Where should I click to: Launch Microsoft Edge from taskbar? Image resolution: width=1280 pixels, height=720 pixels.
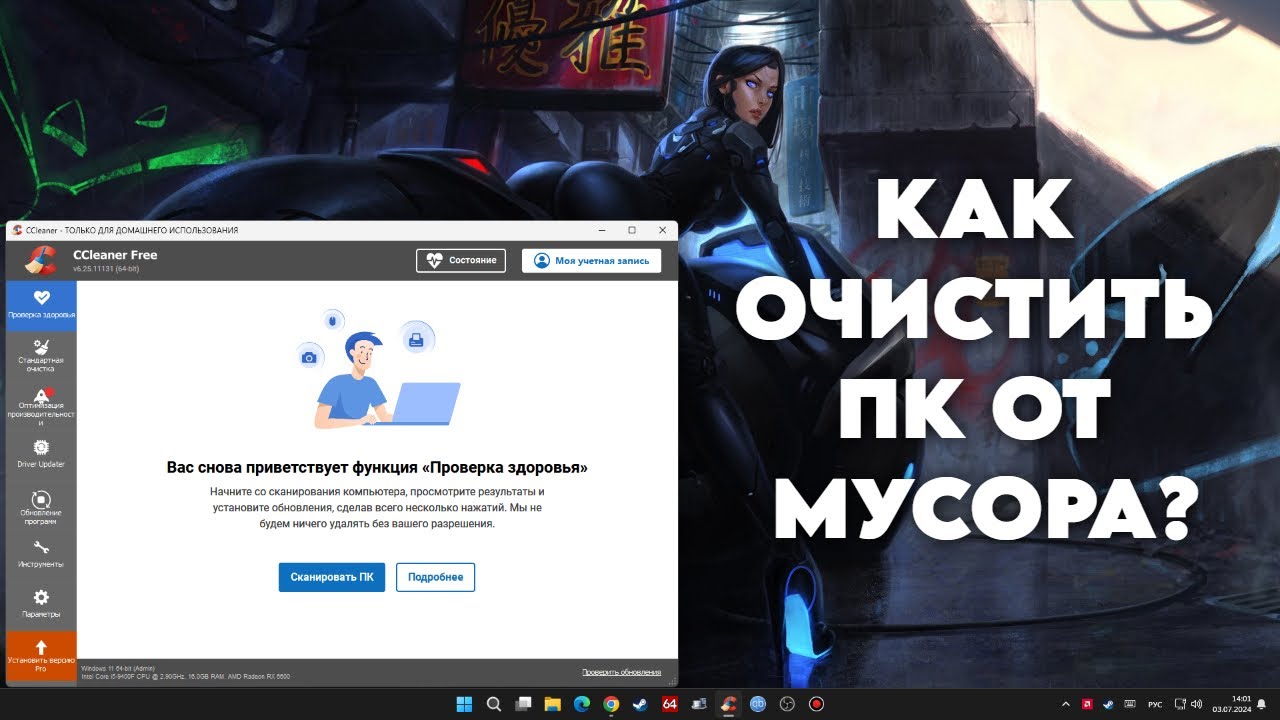click(x=582, y=704)
